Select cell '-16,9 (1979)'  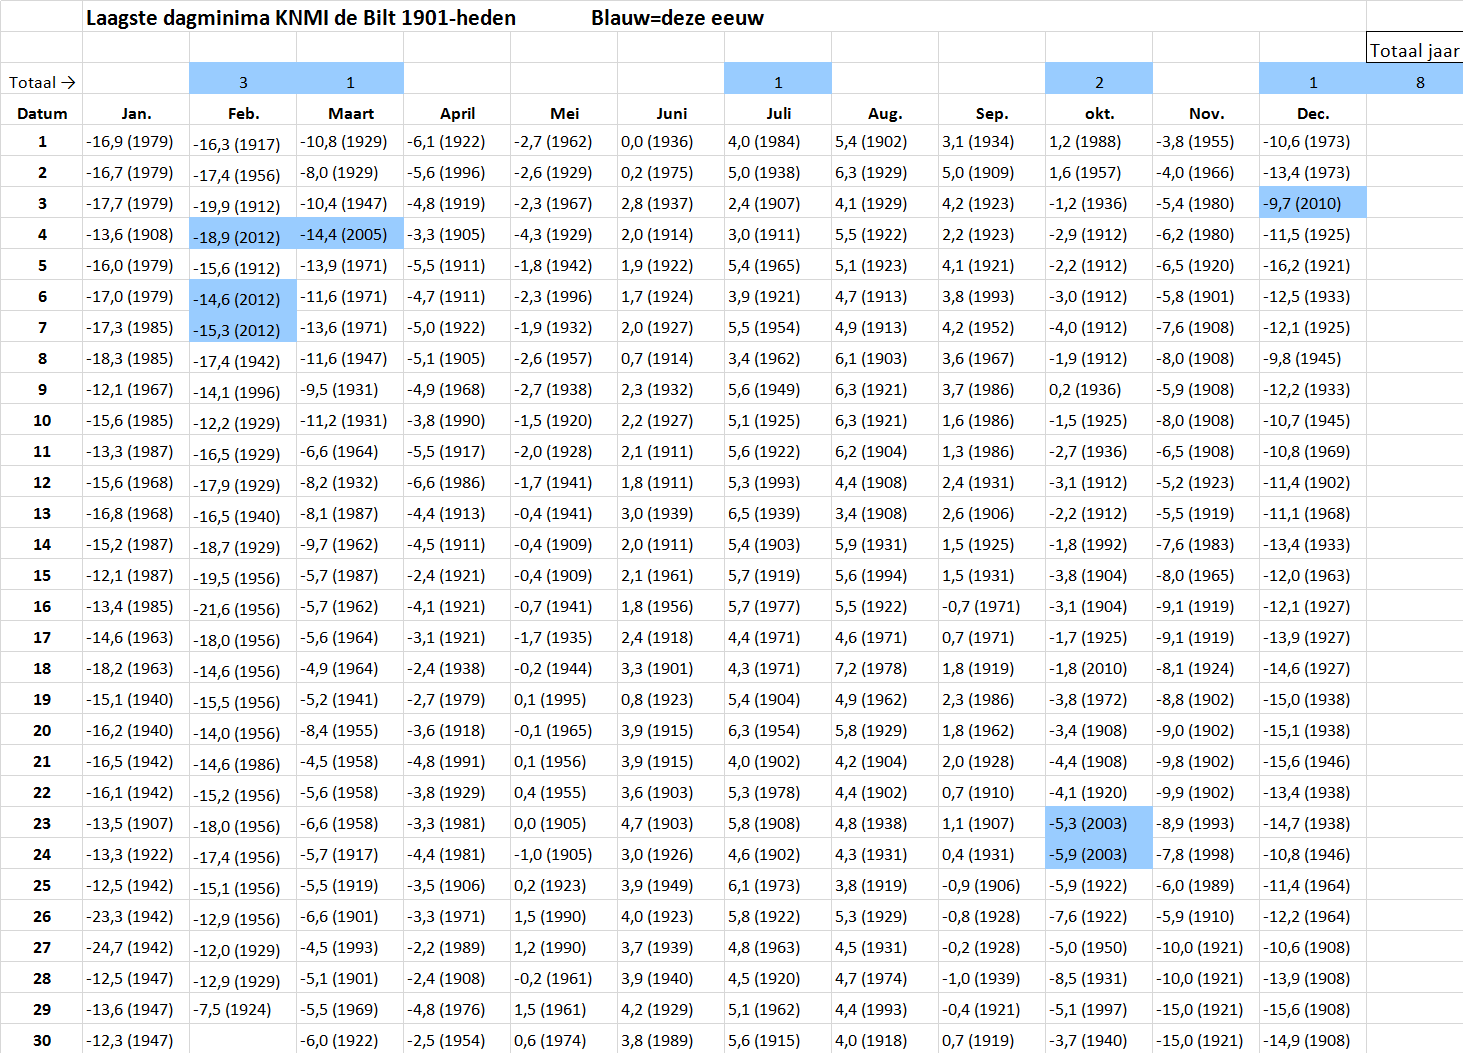click(136, 141)
